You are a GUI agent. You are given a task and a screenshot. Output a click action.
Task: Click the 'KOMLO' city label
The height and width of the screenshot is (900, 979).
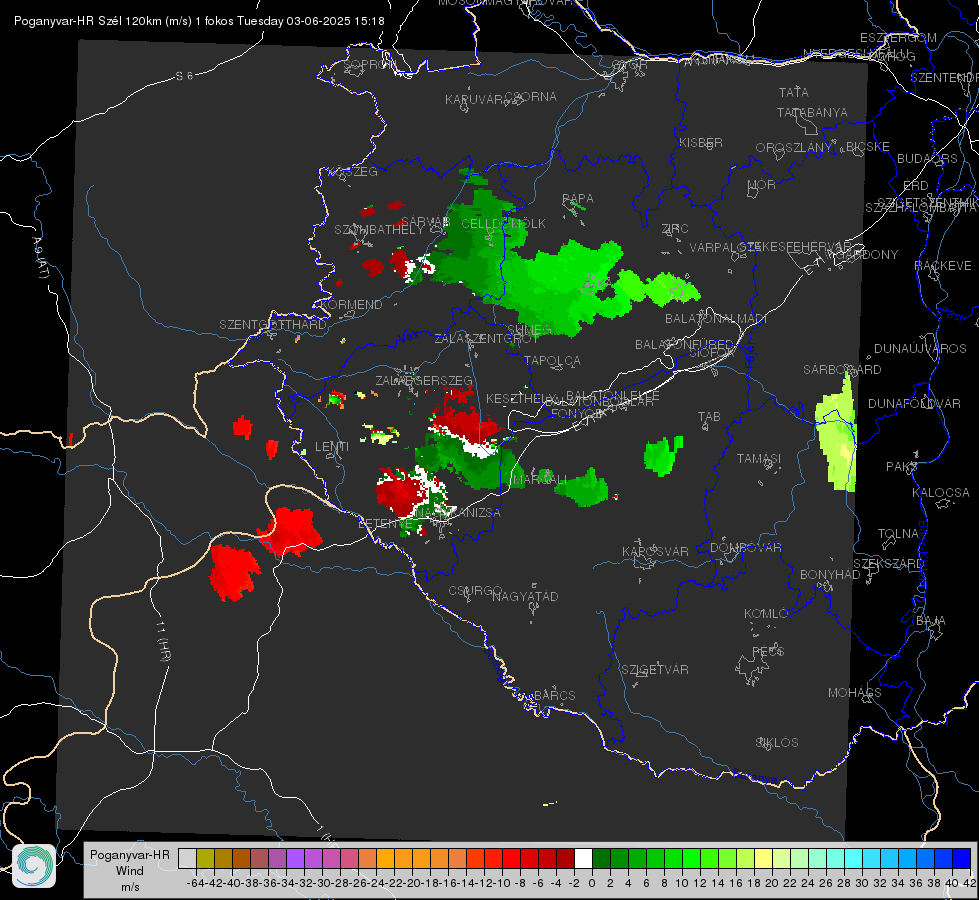tap(766, 614)
